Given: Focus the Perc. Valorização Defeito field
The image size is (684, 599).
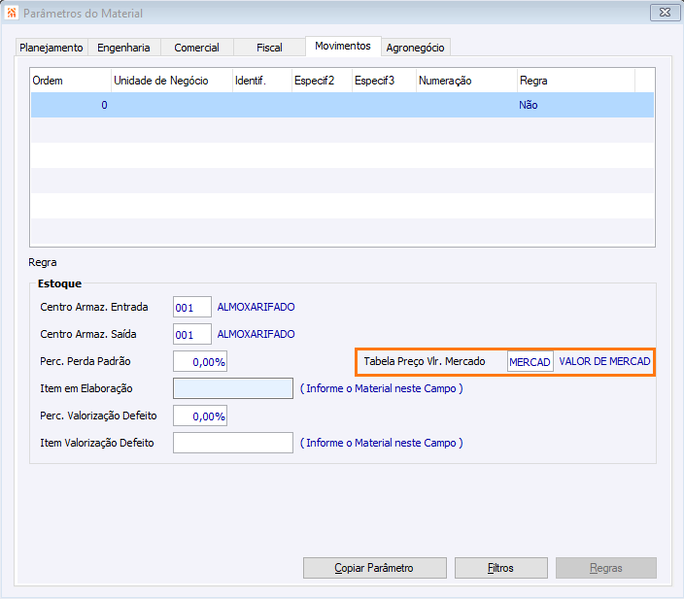Looking at the screenshot, I should [200, 416].
